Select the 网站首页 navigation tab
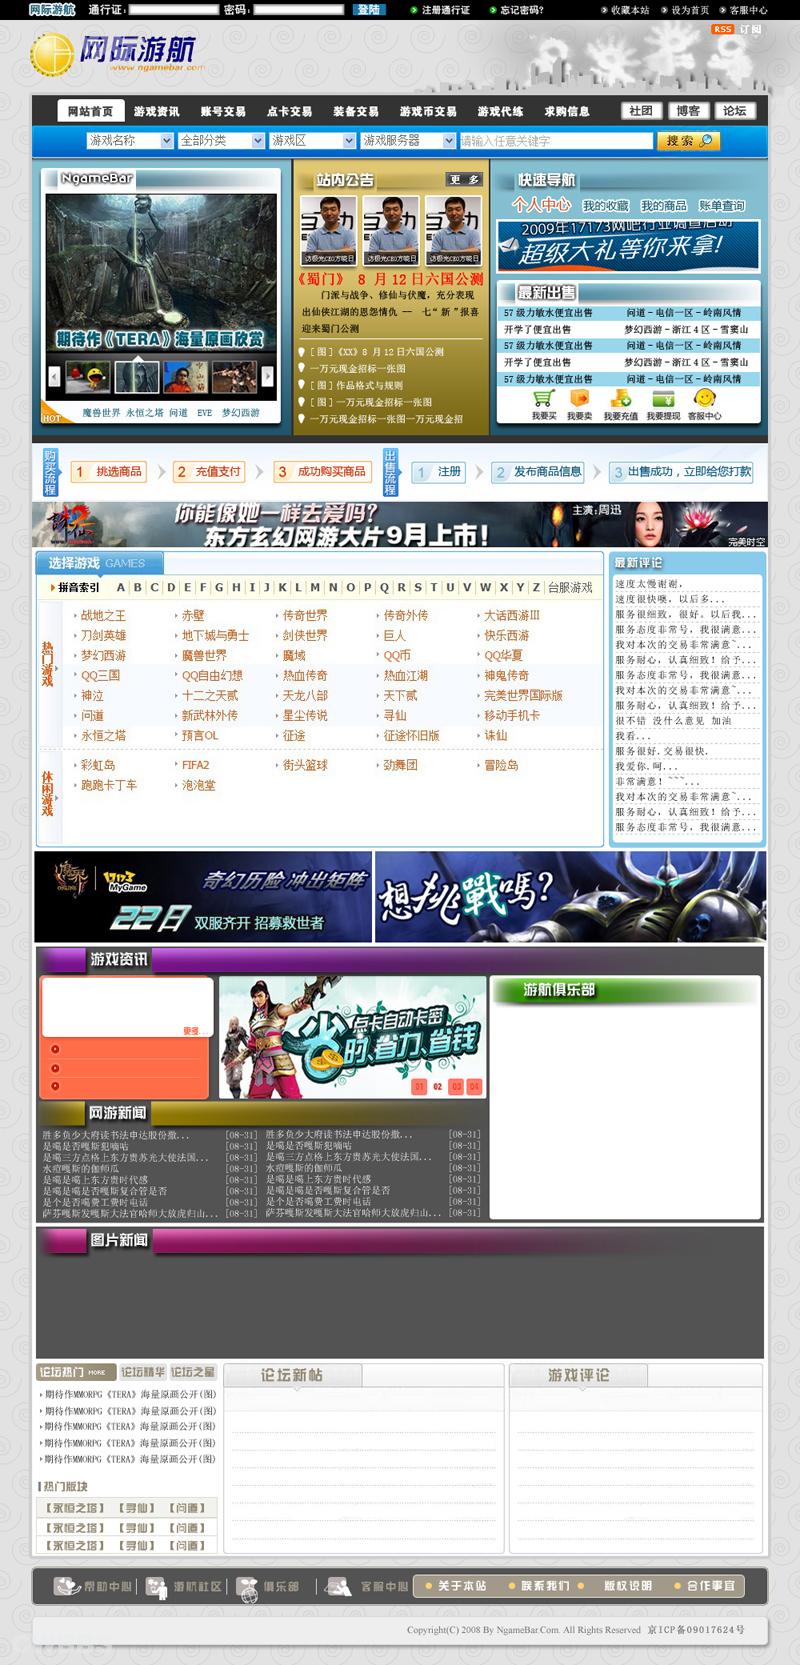800x1665 pixels. click(90, 111)
